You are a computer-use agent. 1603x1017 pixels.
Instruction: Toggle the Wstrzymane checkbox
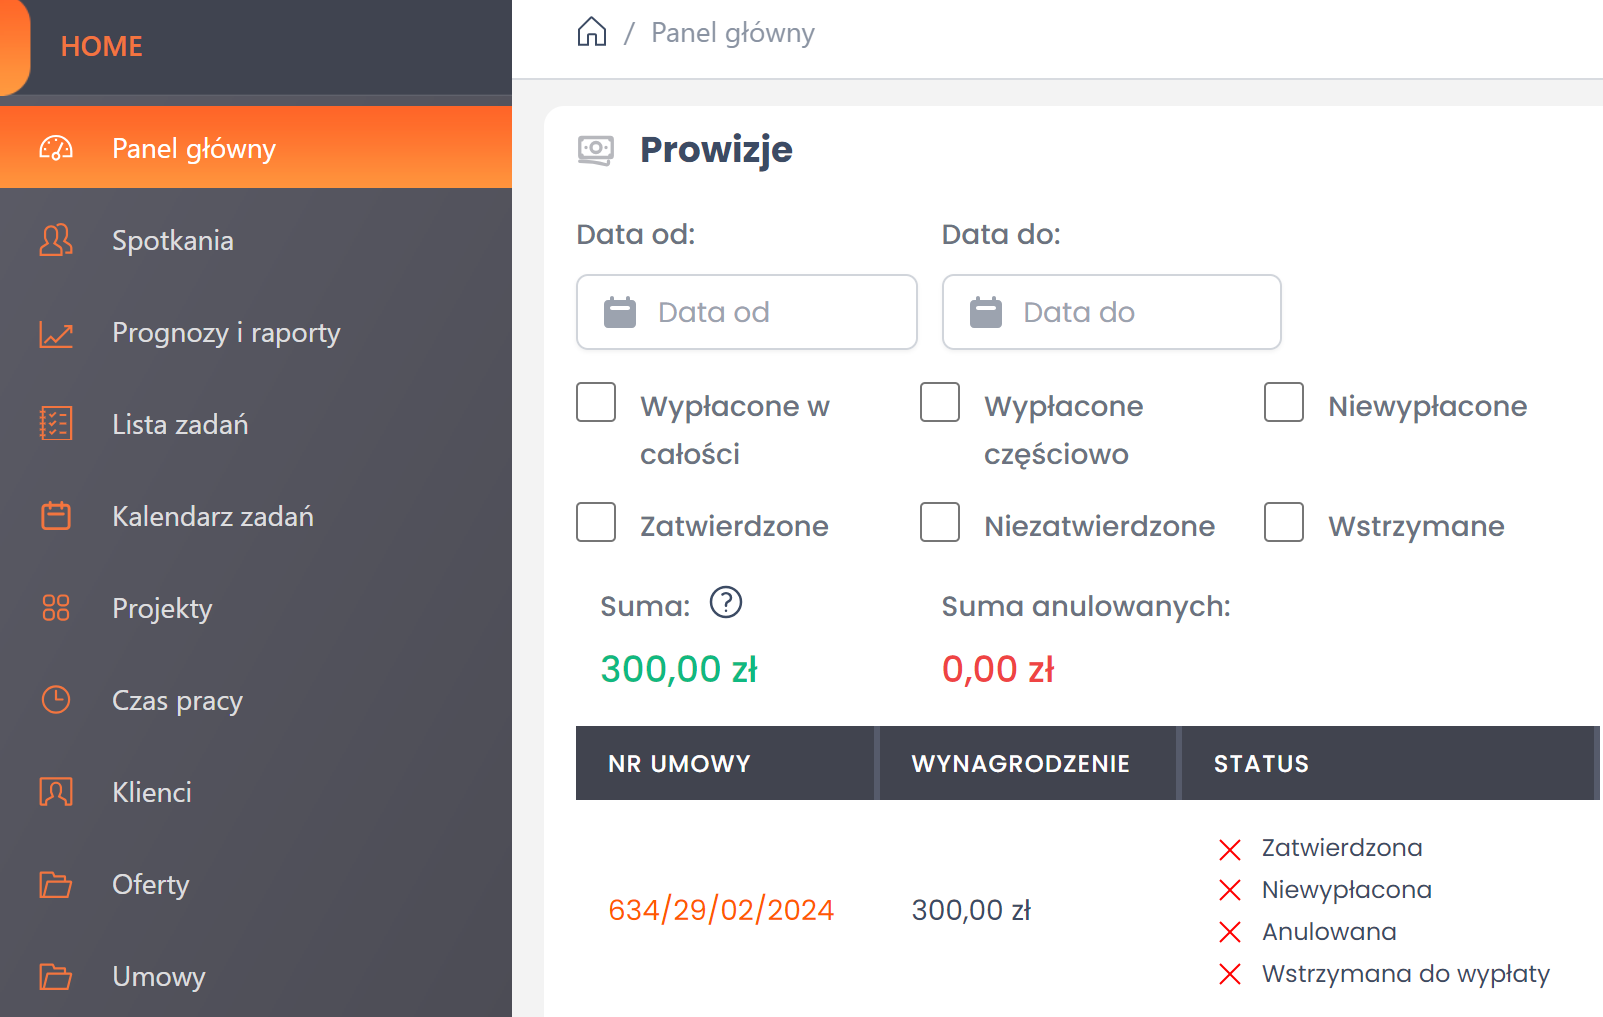coord(1284,523)
